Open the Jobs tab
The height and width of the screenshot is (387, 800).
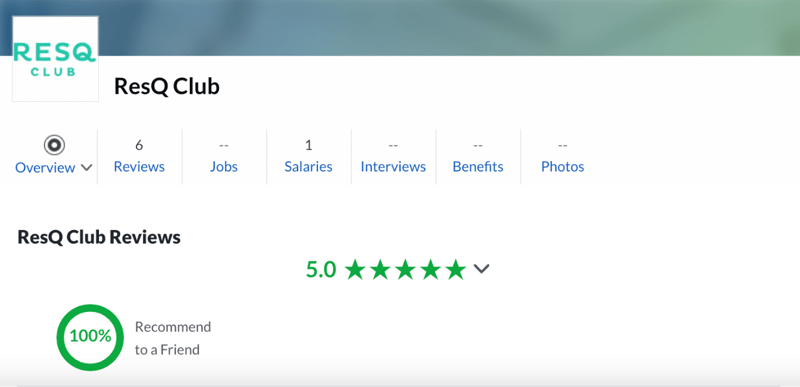click(224, 167)
